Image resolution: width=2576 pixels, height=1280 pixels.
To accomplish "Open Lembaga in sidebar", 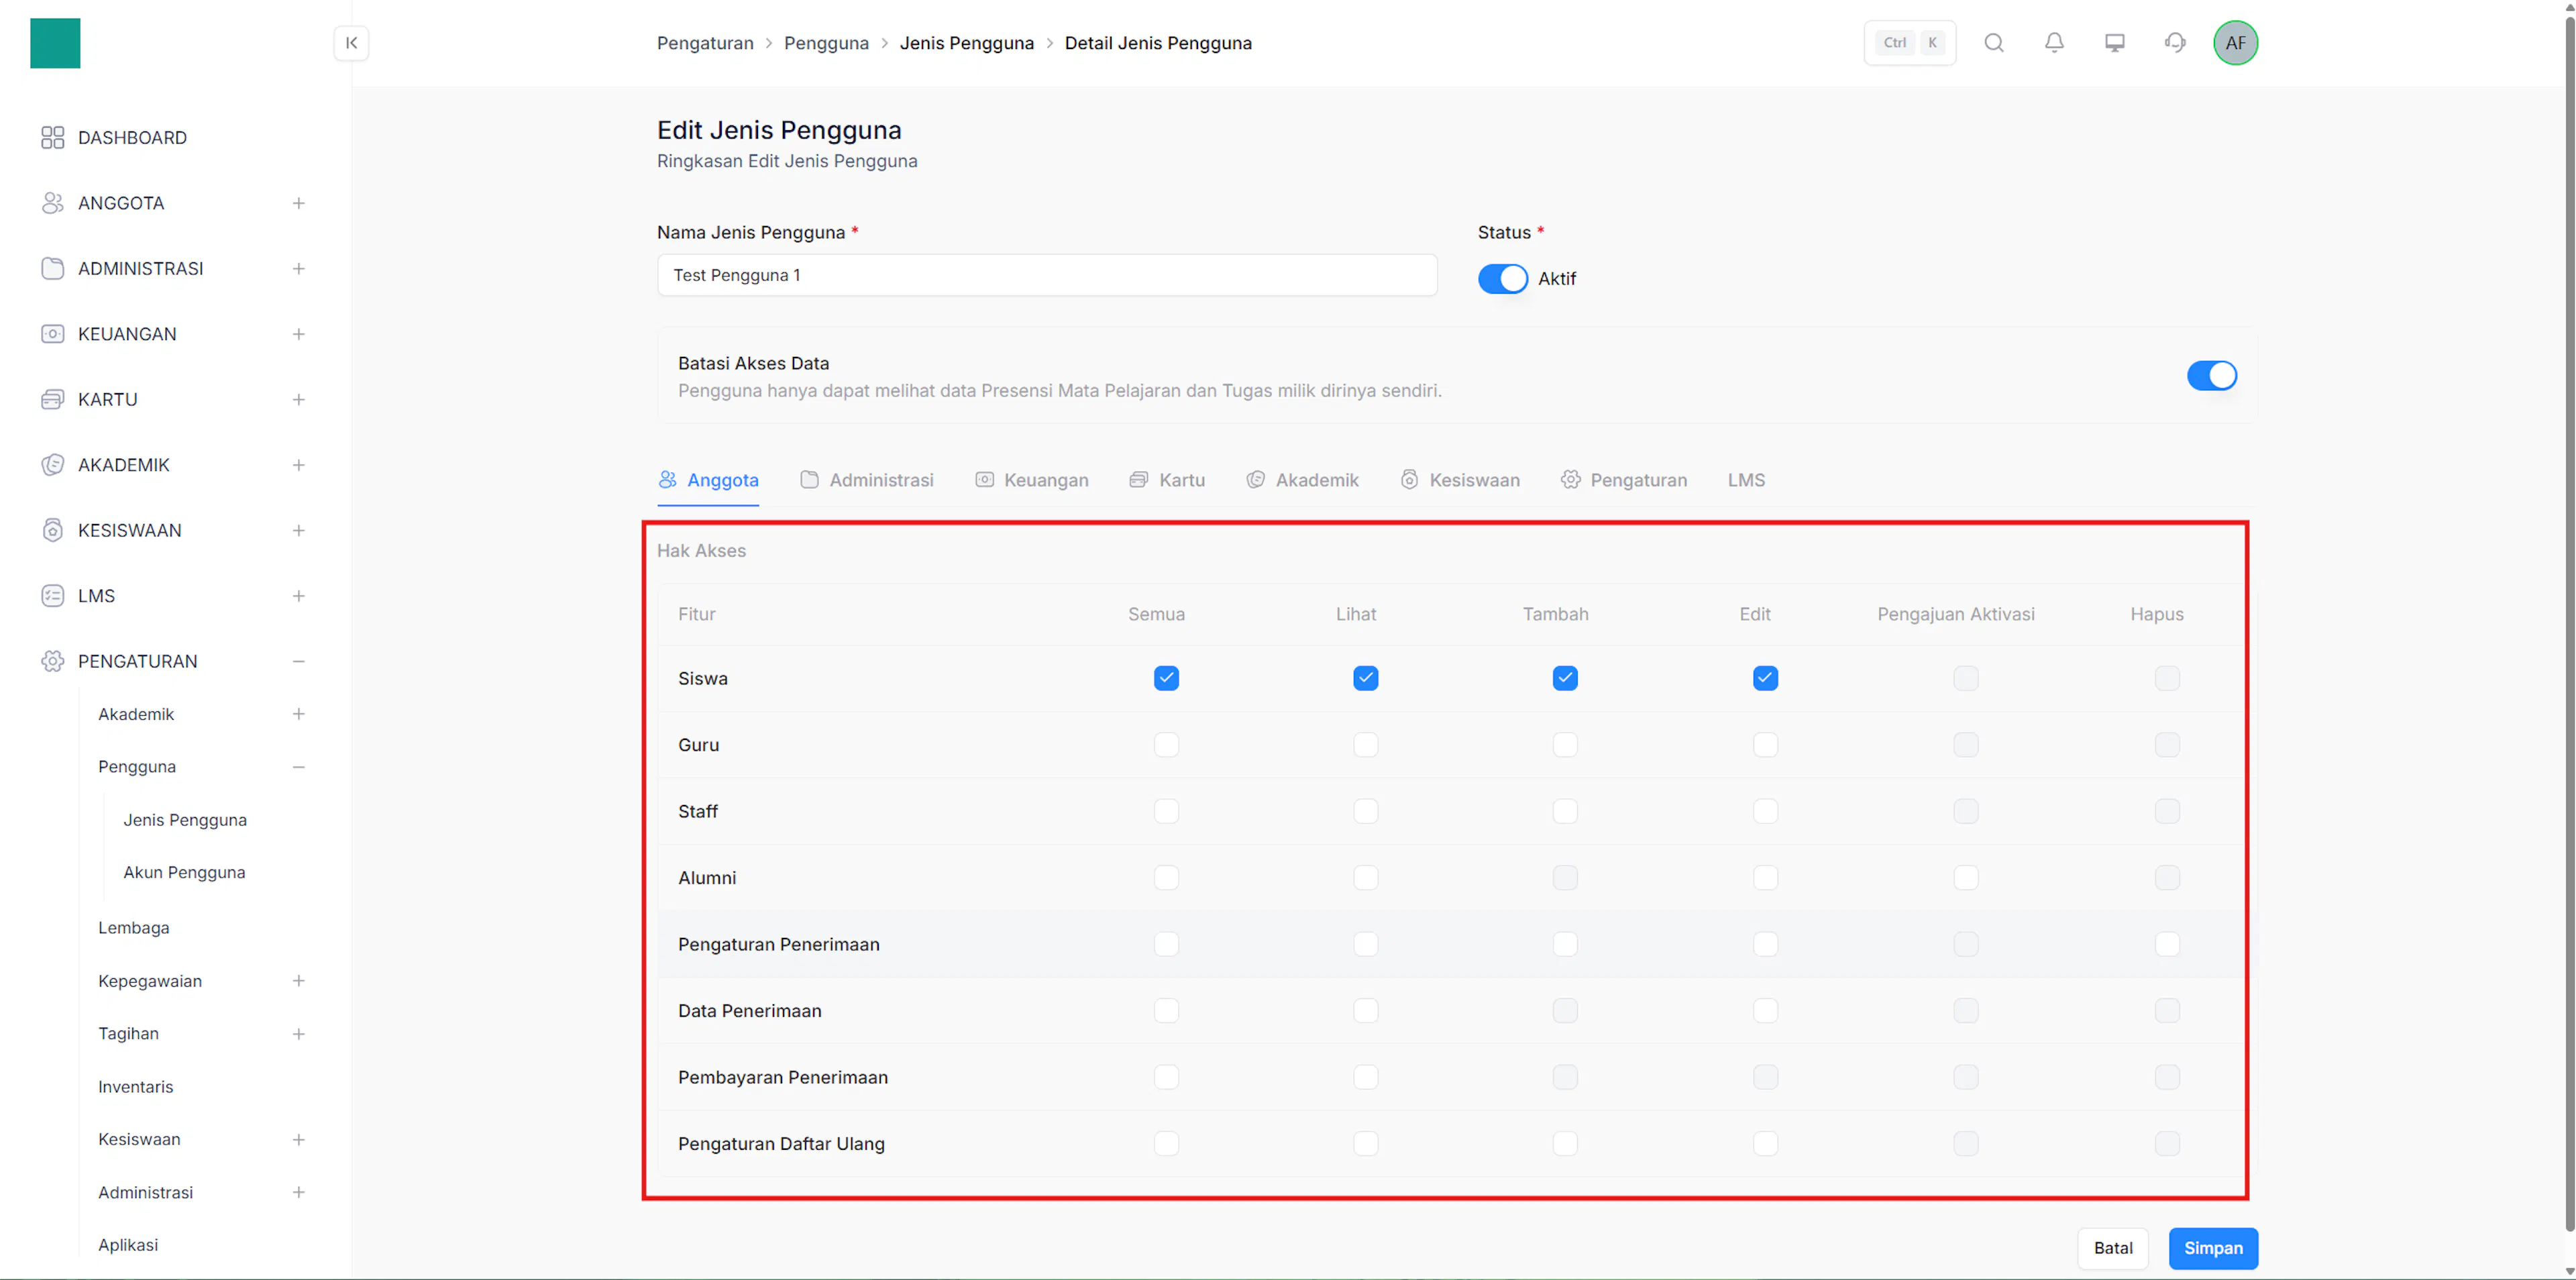I will click(134, 928).
